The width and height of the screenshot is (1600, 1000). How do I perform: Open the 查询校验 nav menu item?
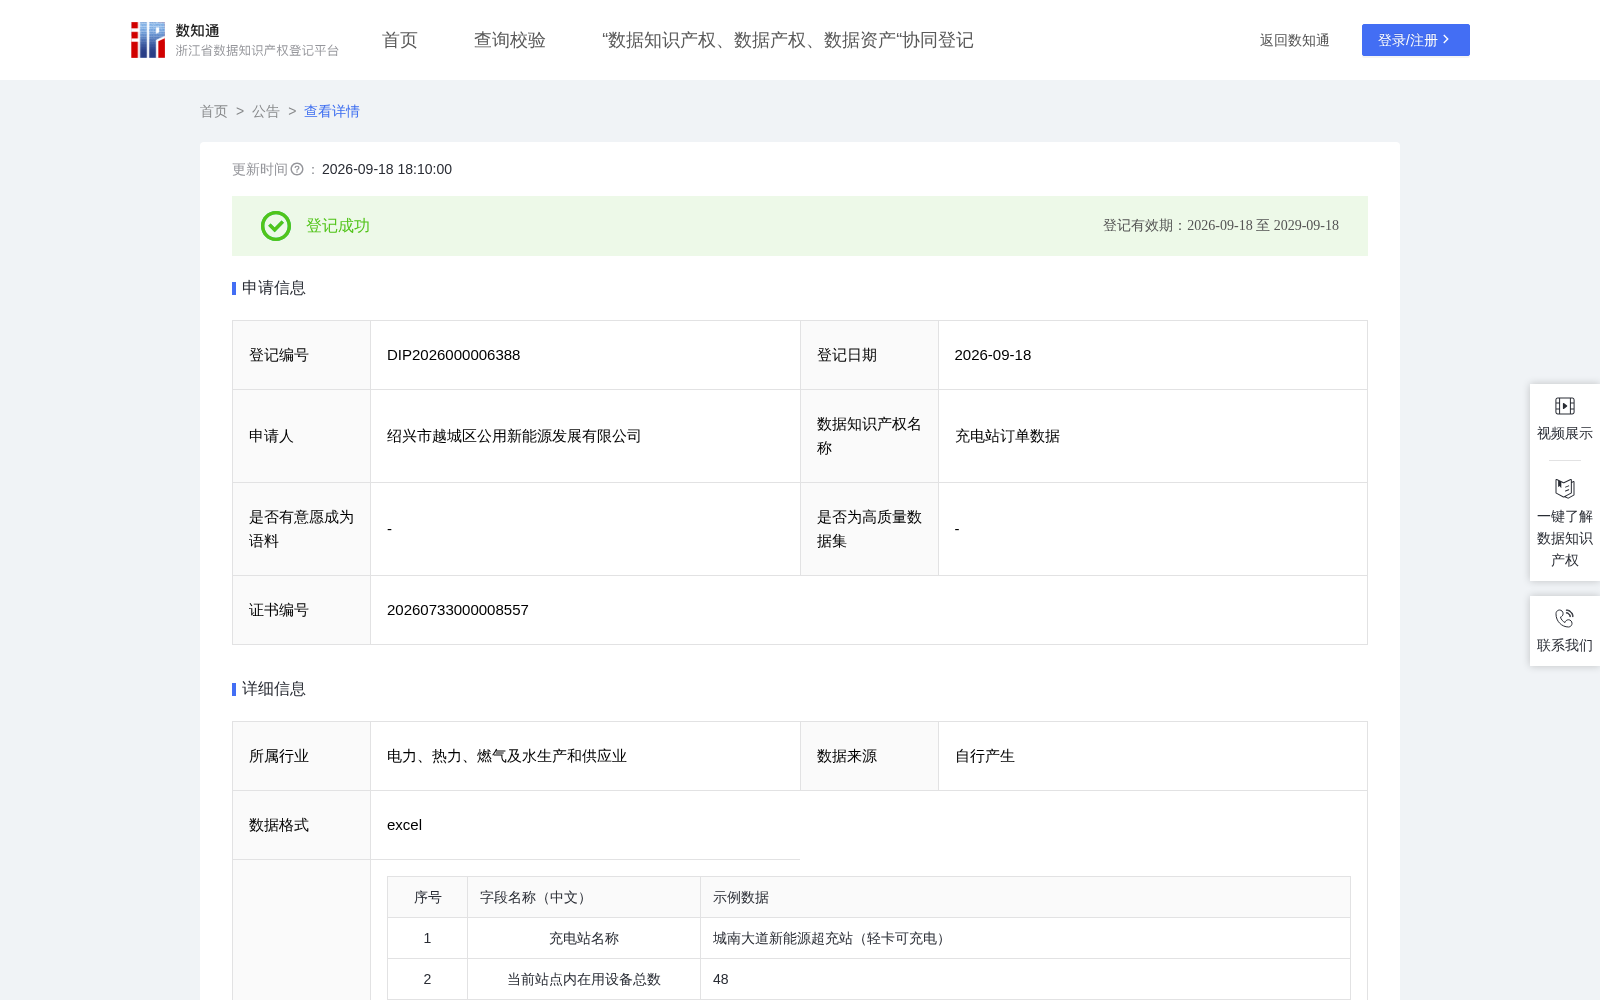coord(510,40)
